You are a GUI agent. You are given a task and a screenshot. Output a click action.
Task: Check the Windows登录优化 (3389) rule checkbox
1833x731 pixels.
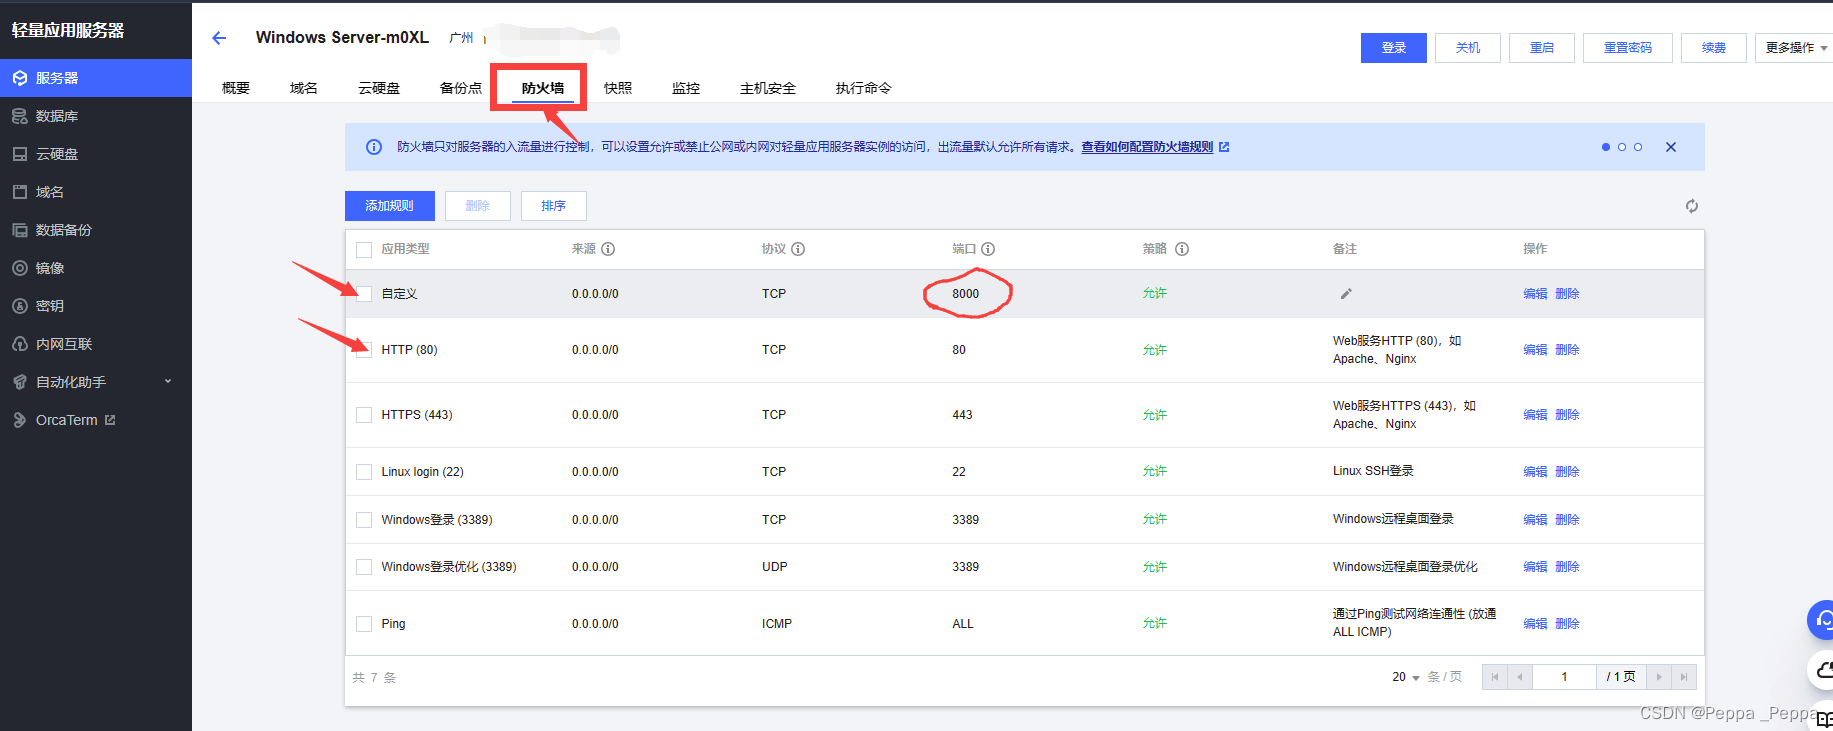364,567
